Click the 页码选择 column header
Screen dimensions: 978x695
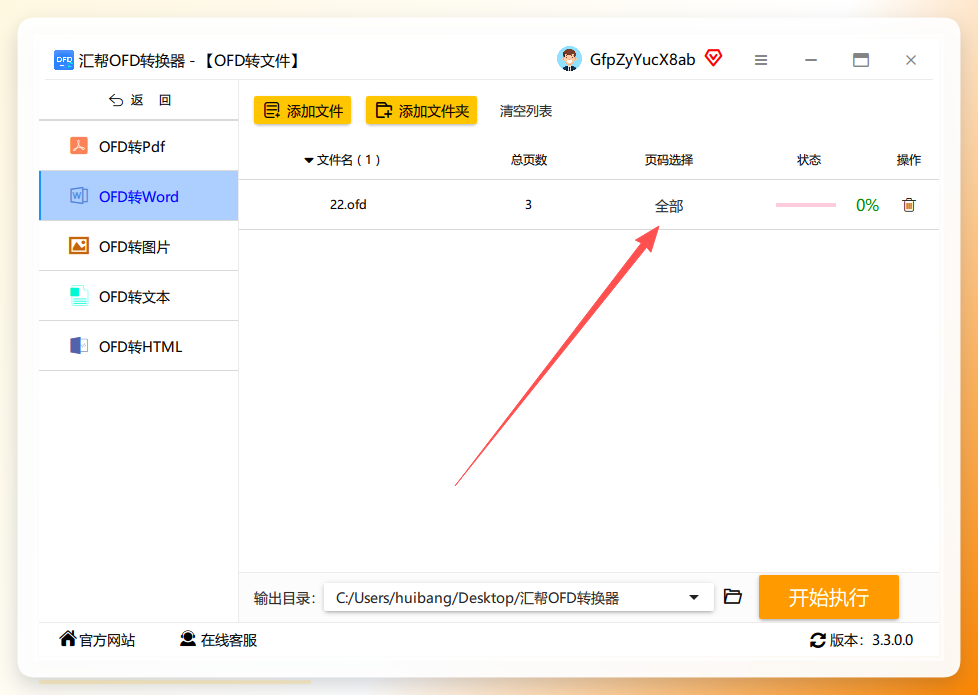pyautogui.click(x=669, y=160)
